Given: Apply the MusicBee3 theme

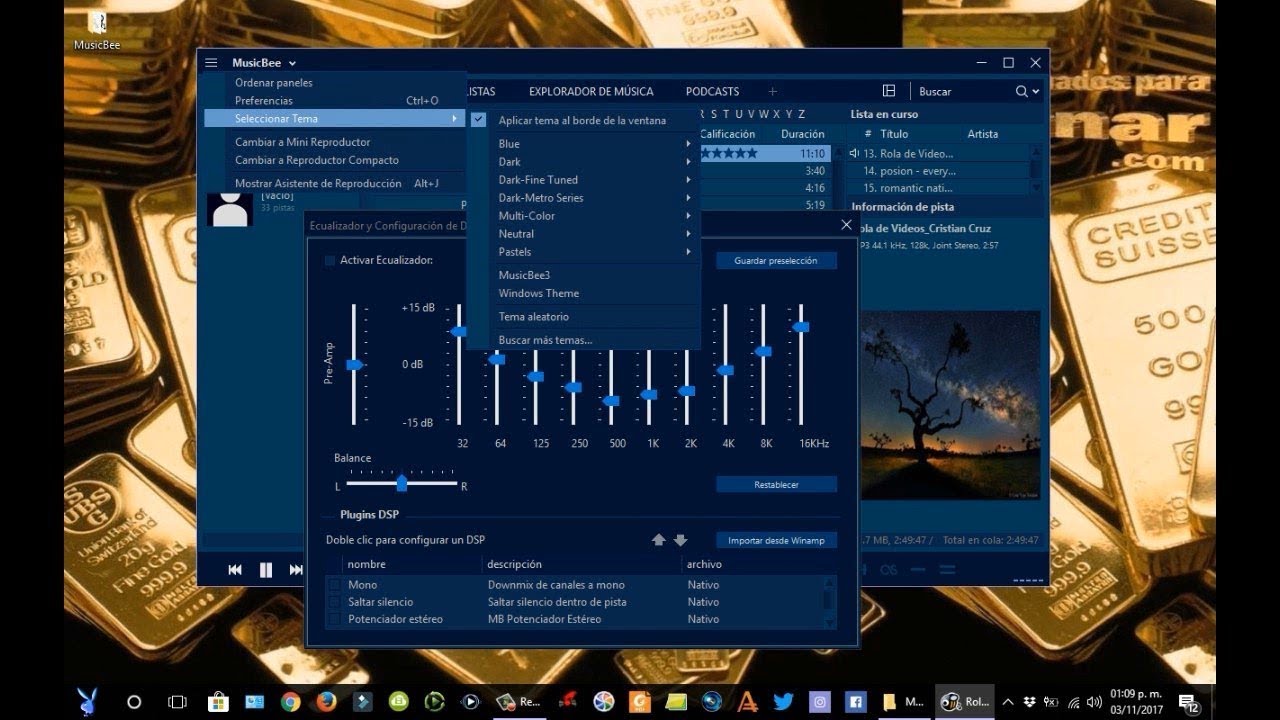Looking at the screenshot, I should tap(583, 275).
